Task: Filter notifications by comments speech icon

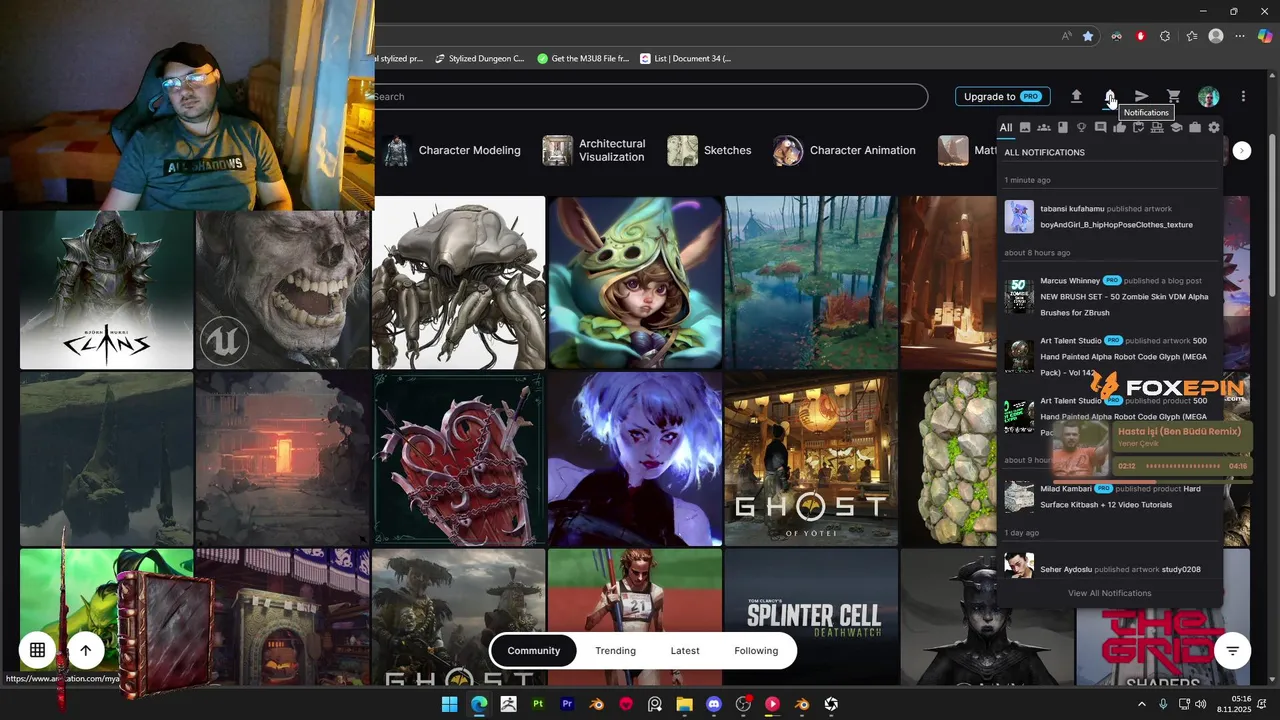Action: [x=1100, y=128]
